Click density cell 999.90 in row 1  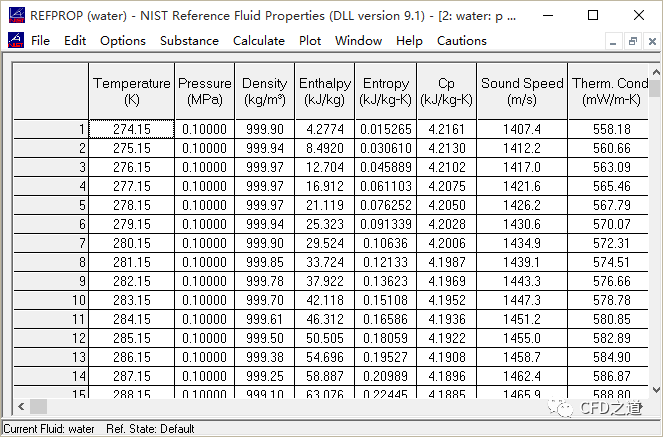click(265, 129)
